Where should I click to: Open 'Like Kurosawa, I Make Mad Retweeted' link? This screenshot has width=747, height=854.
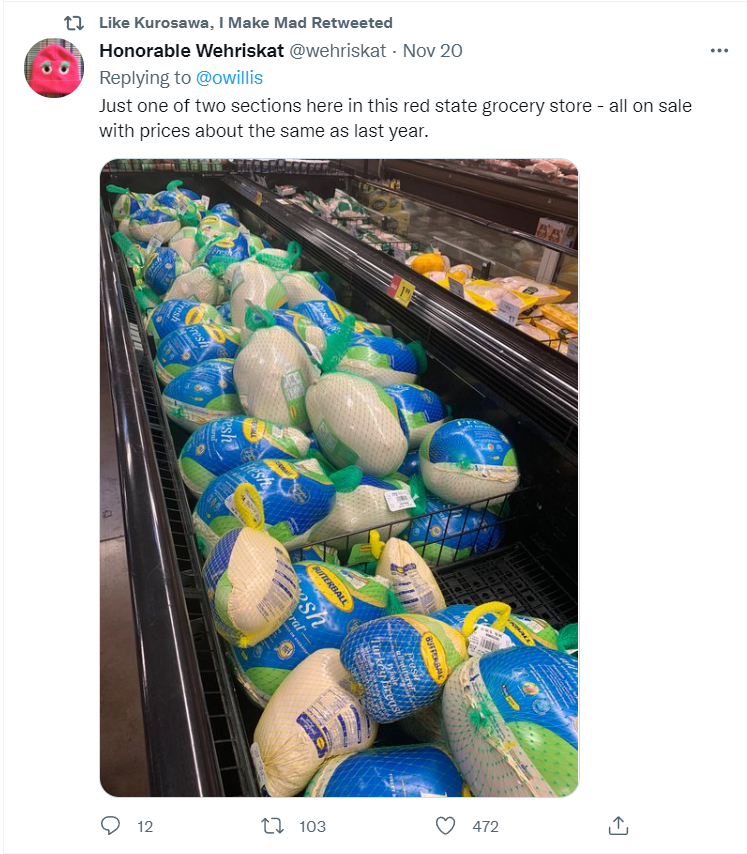[246, 23]
